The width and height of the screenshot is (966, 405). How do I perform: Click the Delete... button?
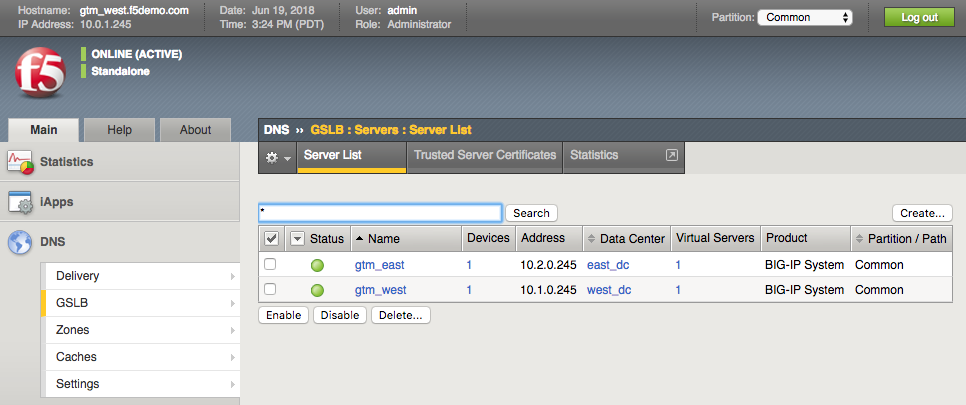pos(400,315)
